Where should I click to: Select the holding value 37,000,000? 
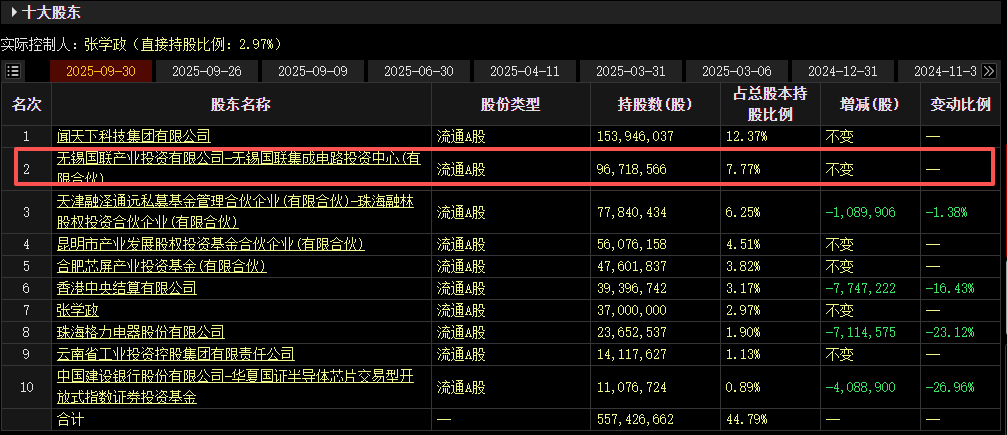[631, 310]
